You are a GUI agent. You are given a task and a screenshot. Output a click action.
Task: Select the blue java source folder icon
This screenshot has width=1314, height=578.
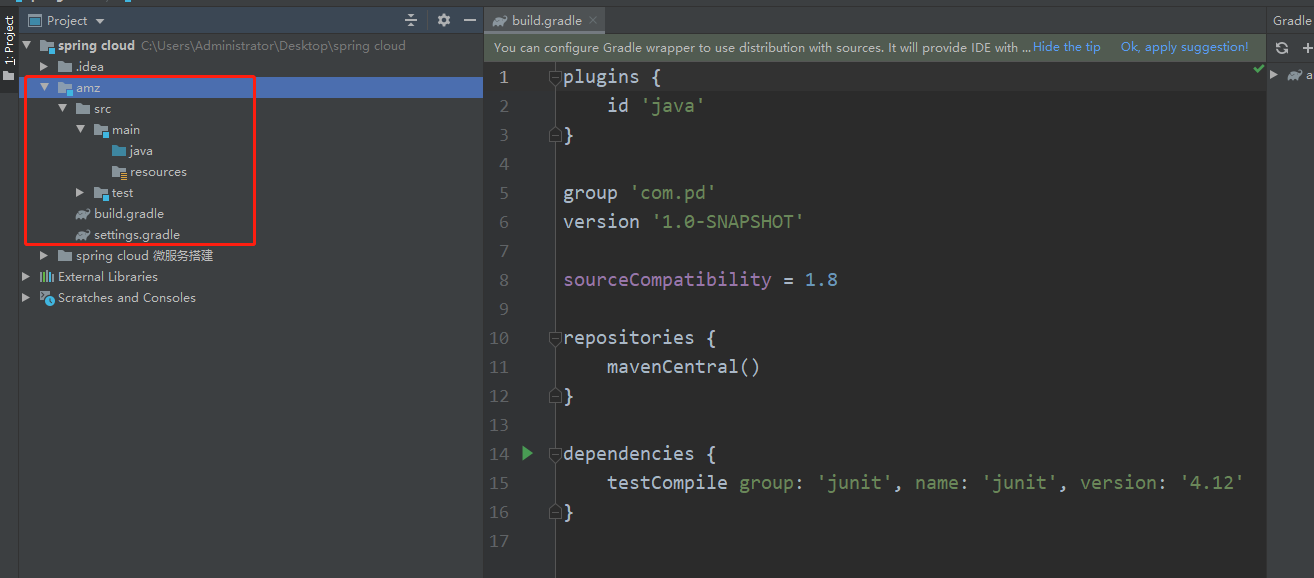tap(119, 151)
